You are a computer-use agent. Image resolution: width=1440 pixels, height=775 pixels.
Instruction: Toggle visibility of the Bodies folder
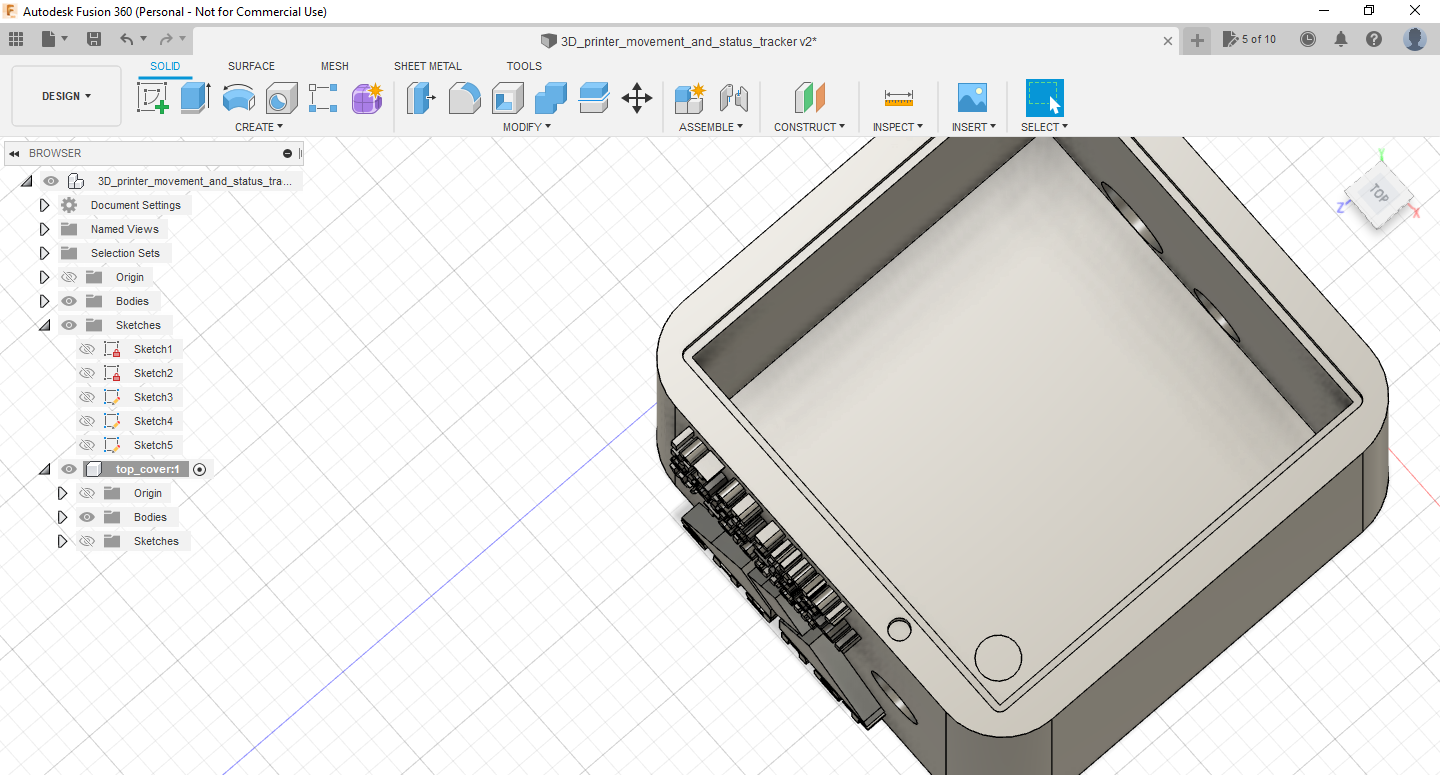point(69,301)
